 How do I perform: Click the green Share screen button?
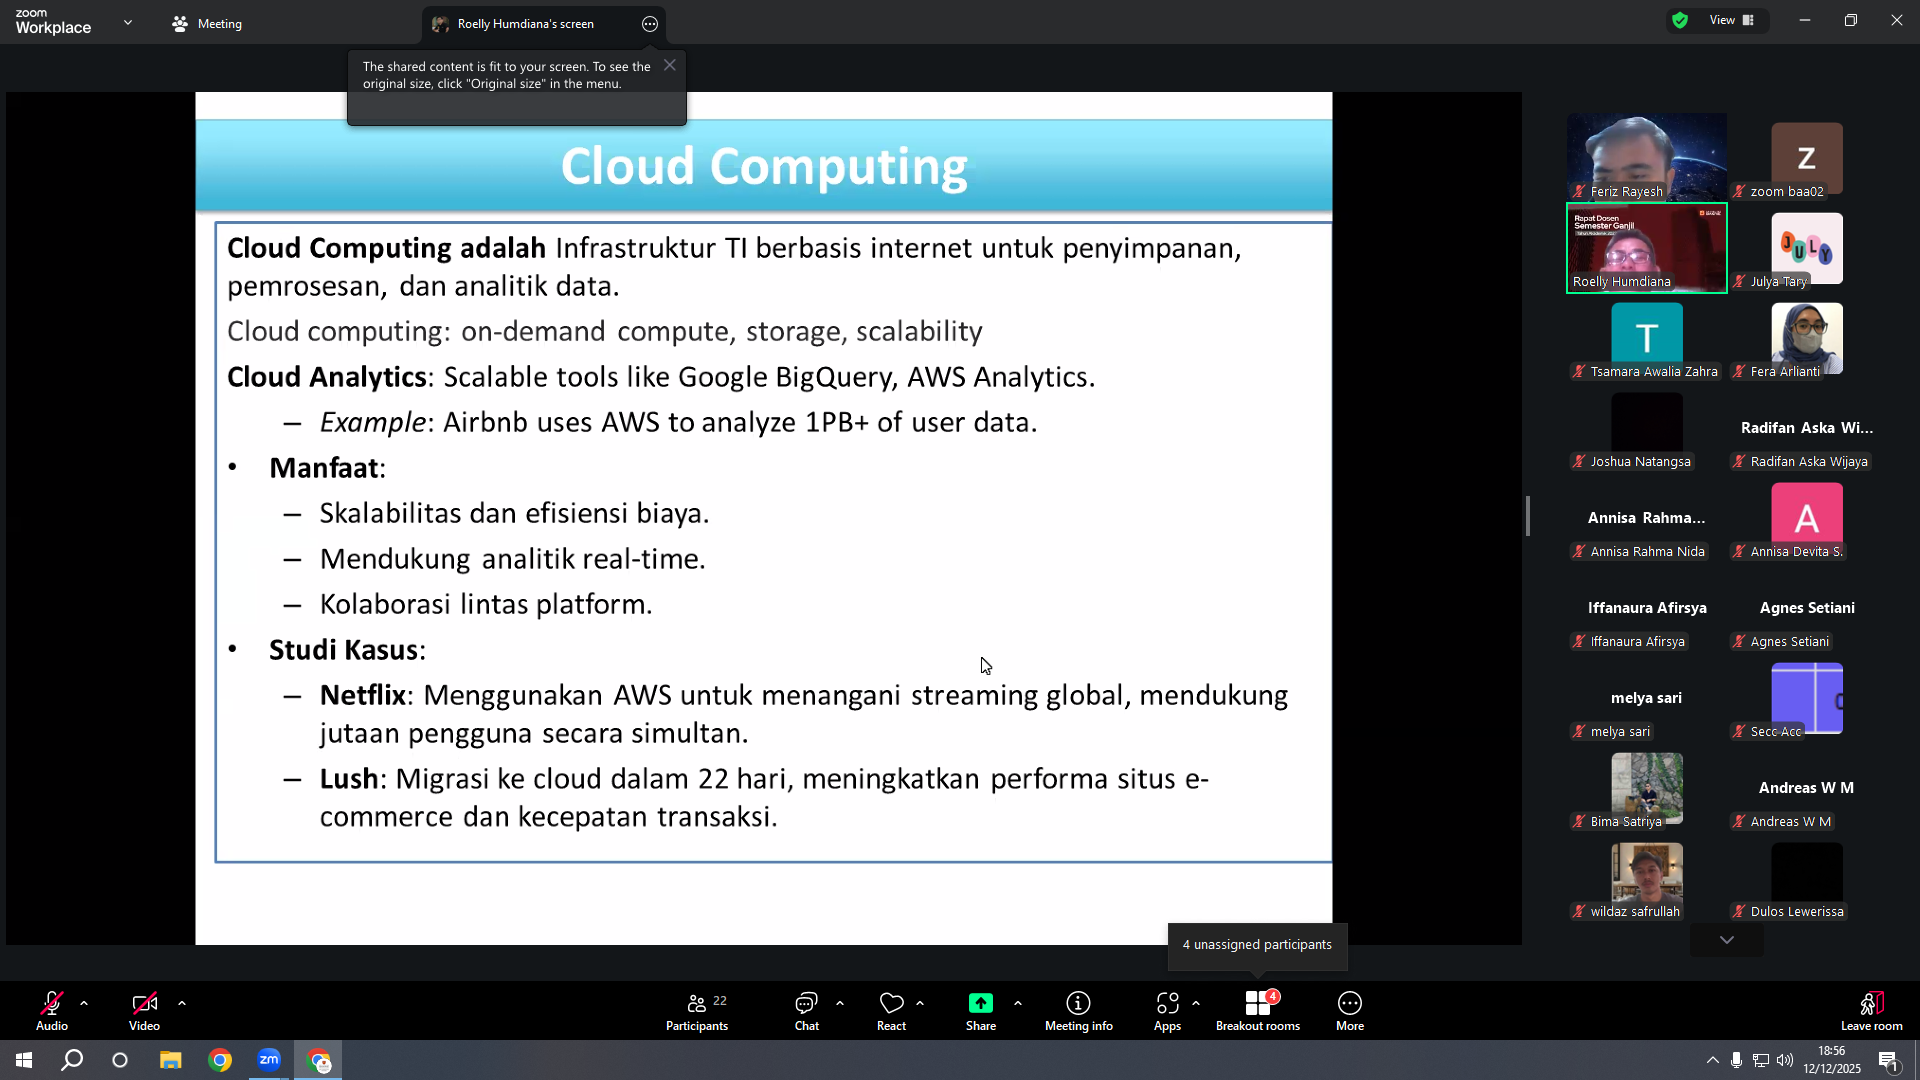[x=981, y=1010]
